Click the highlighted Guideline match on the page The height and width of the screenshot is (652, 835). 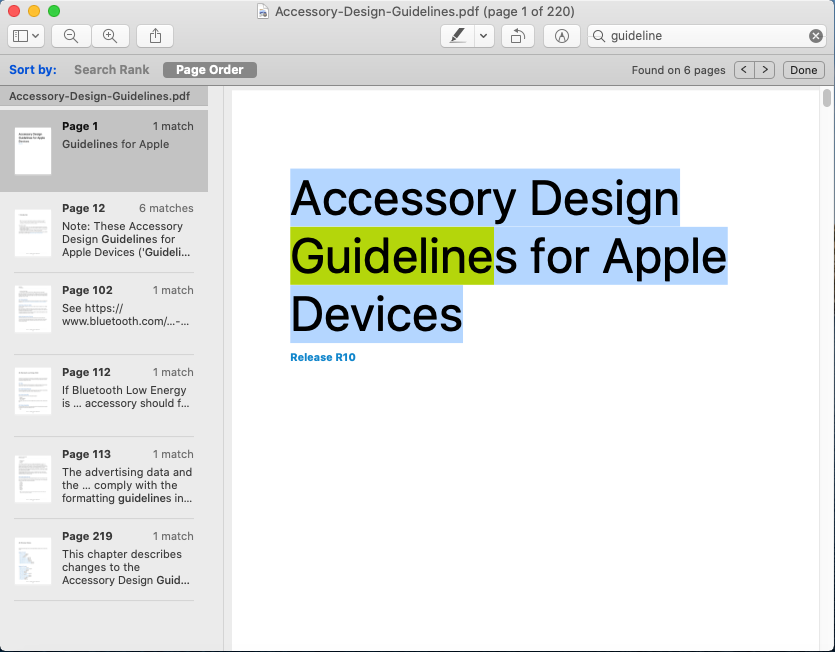click(392, 256)
